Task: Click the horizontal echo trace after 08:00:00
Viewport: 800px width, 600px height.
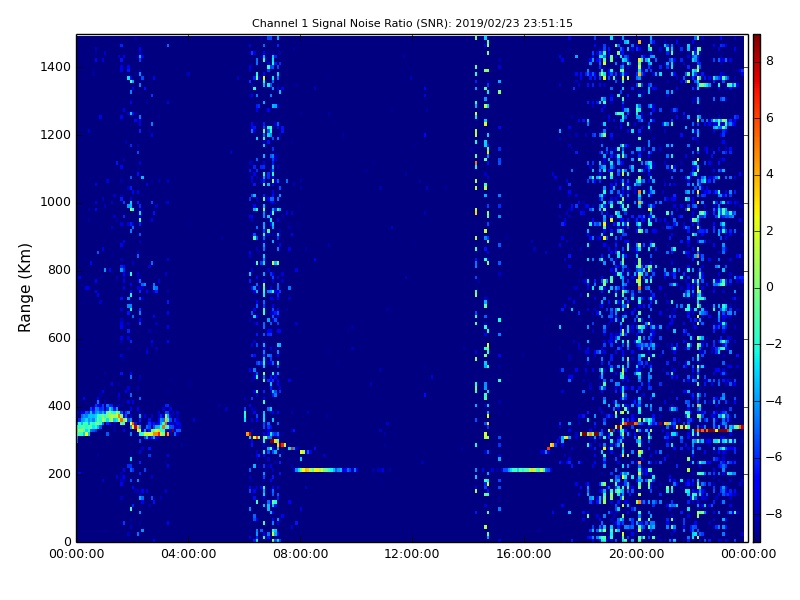Action: point(326,470)
